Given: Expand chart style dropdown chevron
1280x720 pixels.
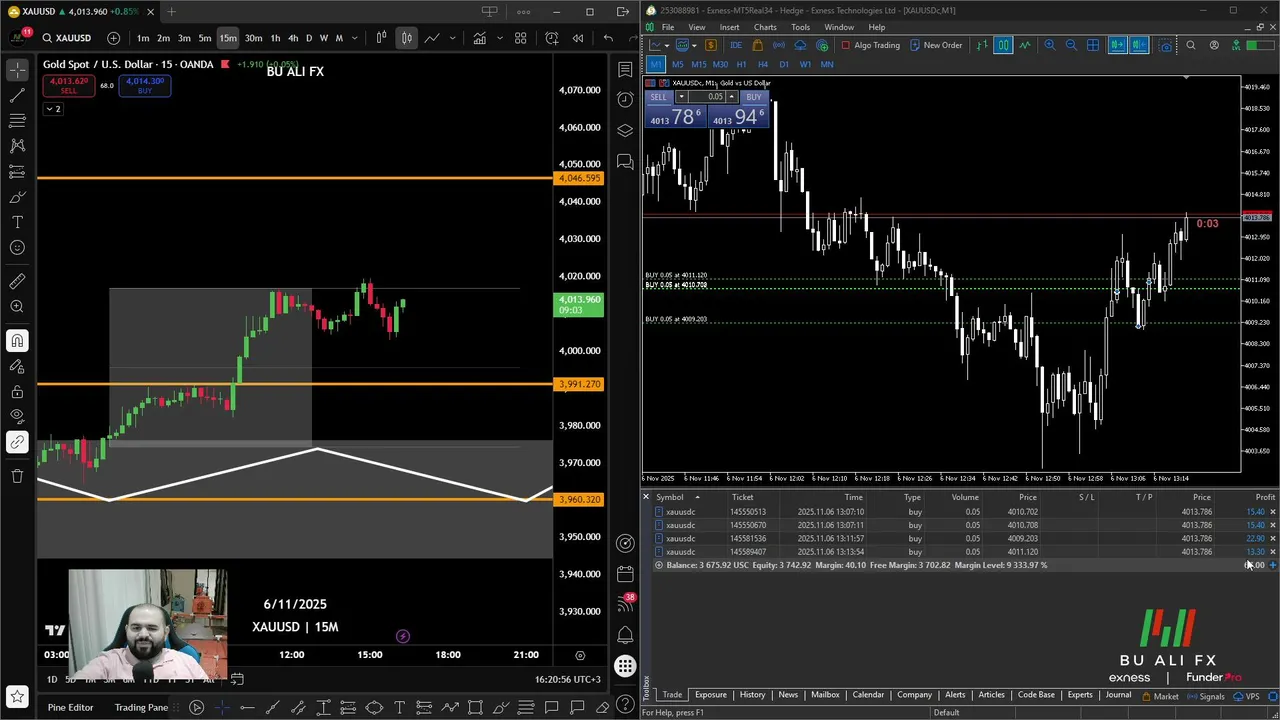Looking at the screenshot, I should coord(452,38).
